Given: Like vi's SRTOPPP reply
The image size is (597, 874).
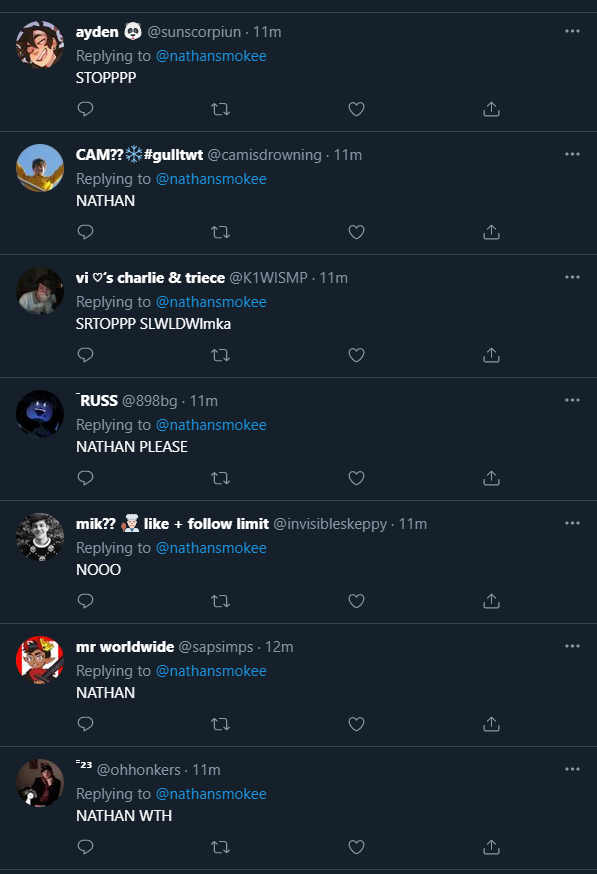Looking at the screenshot, I should 356,355.
